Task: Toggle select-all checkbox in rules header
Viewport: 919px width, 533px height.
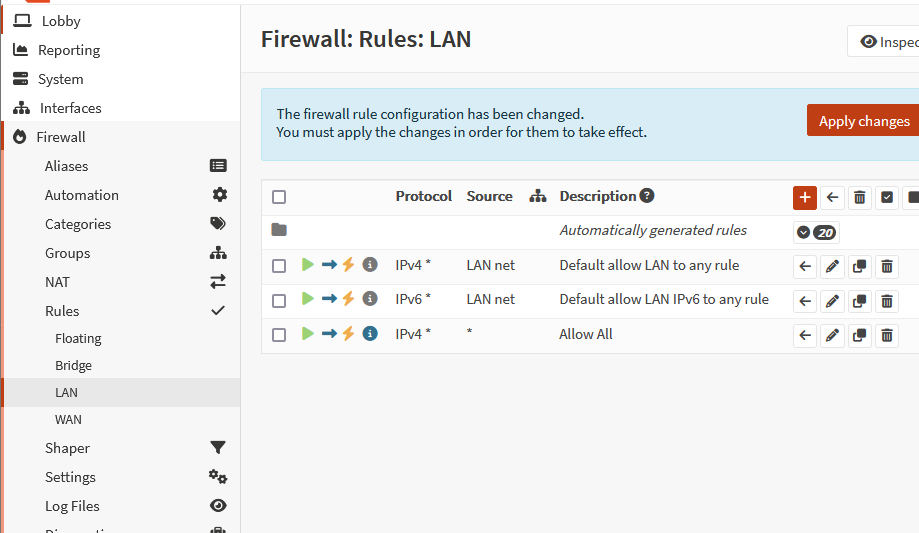Action: [x=279, y=197]
